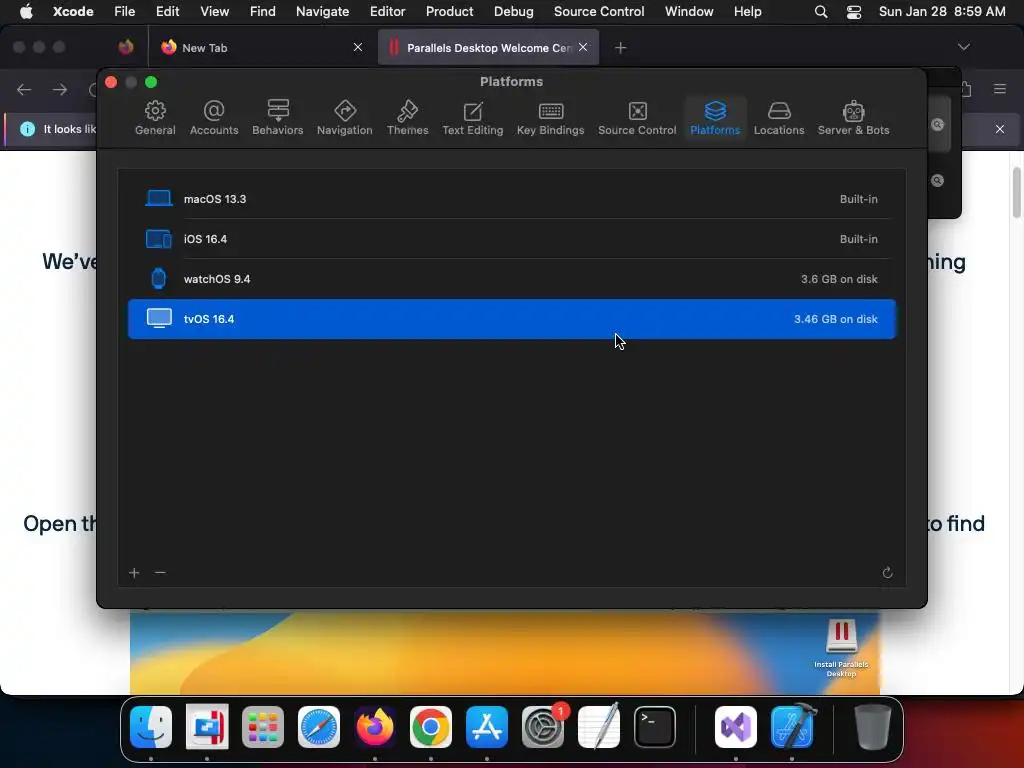The image size is (1024, 768).
Task: Open the Source Control menu
Action: [599, 11]
